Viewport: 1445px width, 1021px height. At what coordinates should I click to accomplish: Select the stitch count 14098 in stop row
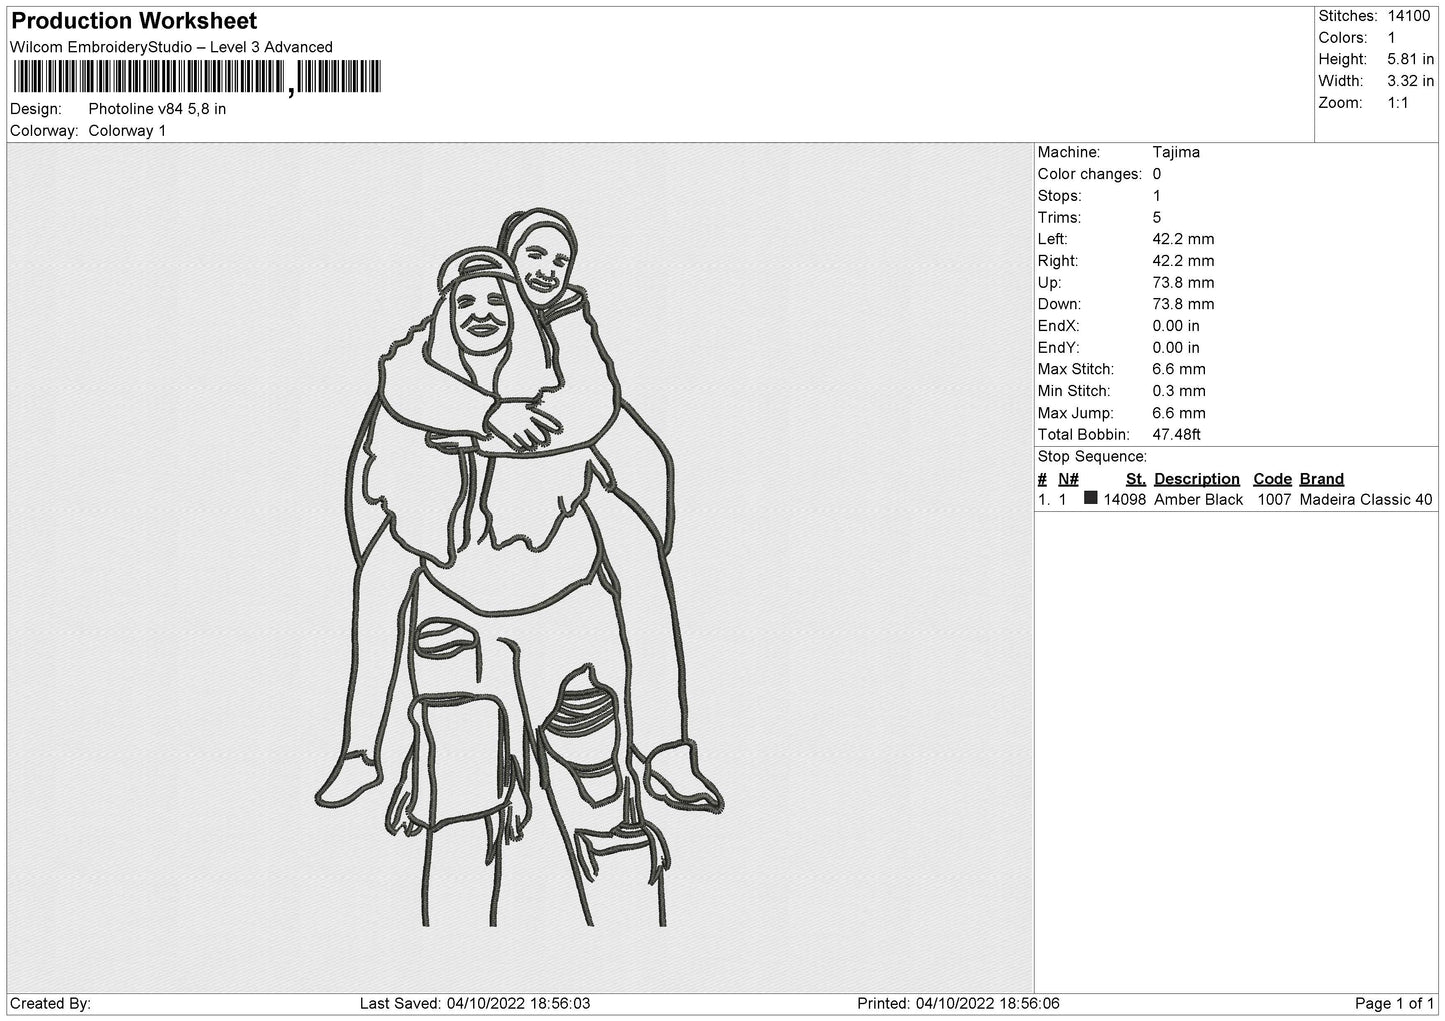pos(1125,500)
